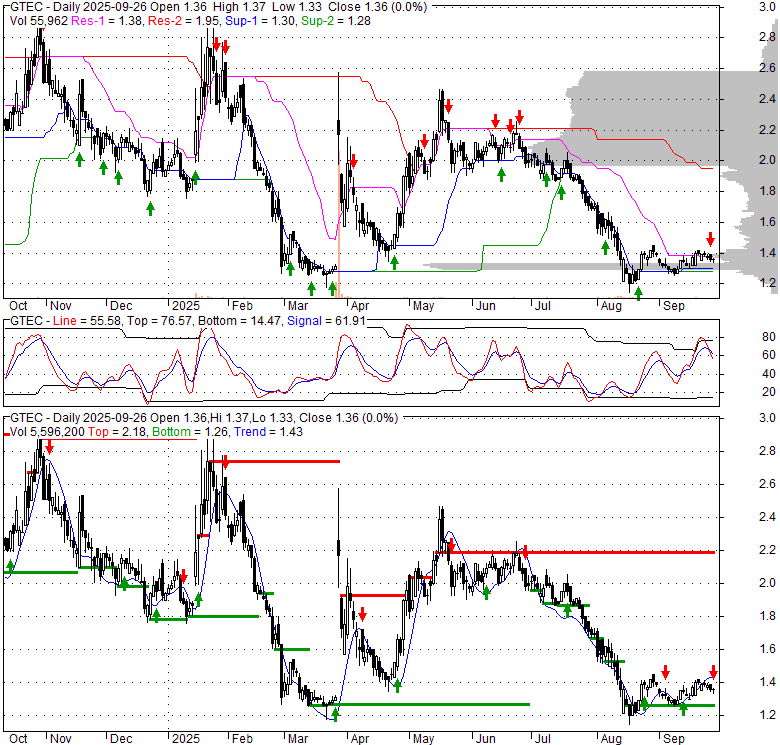Click the 'Top = 76.57' oscillator legend
The width and height of the screenshot is (780, 745).
pyautogui.click(x=160, y=321)
